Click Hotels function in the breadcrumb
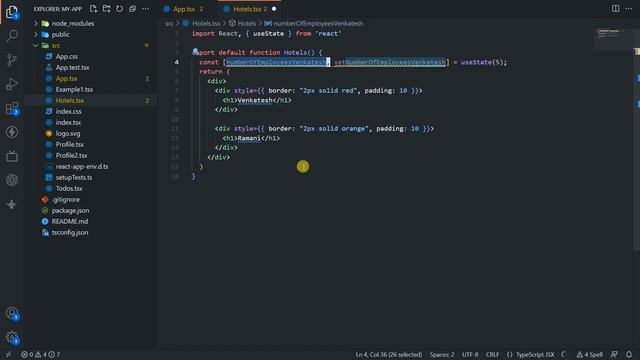Screen dimensions: 640x360 (247, 23)
